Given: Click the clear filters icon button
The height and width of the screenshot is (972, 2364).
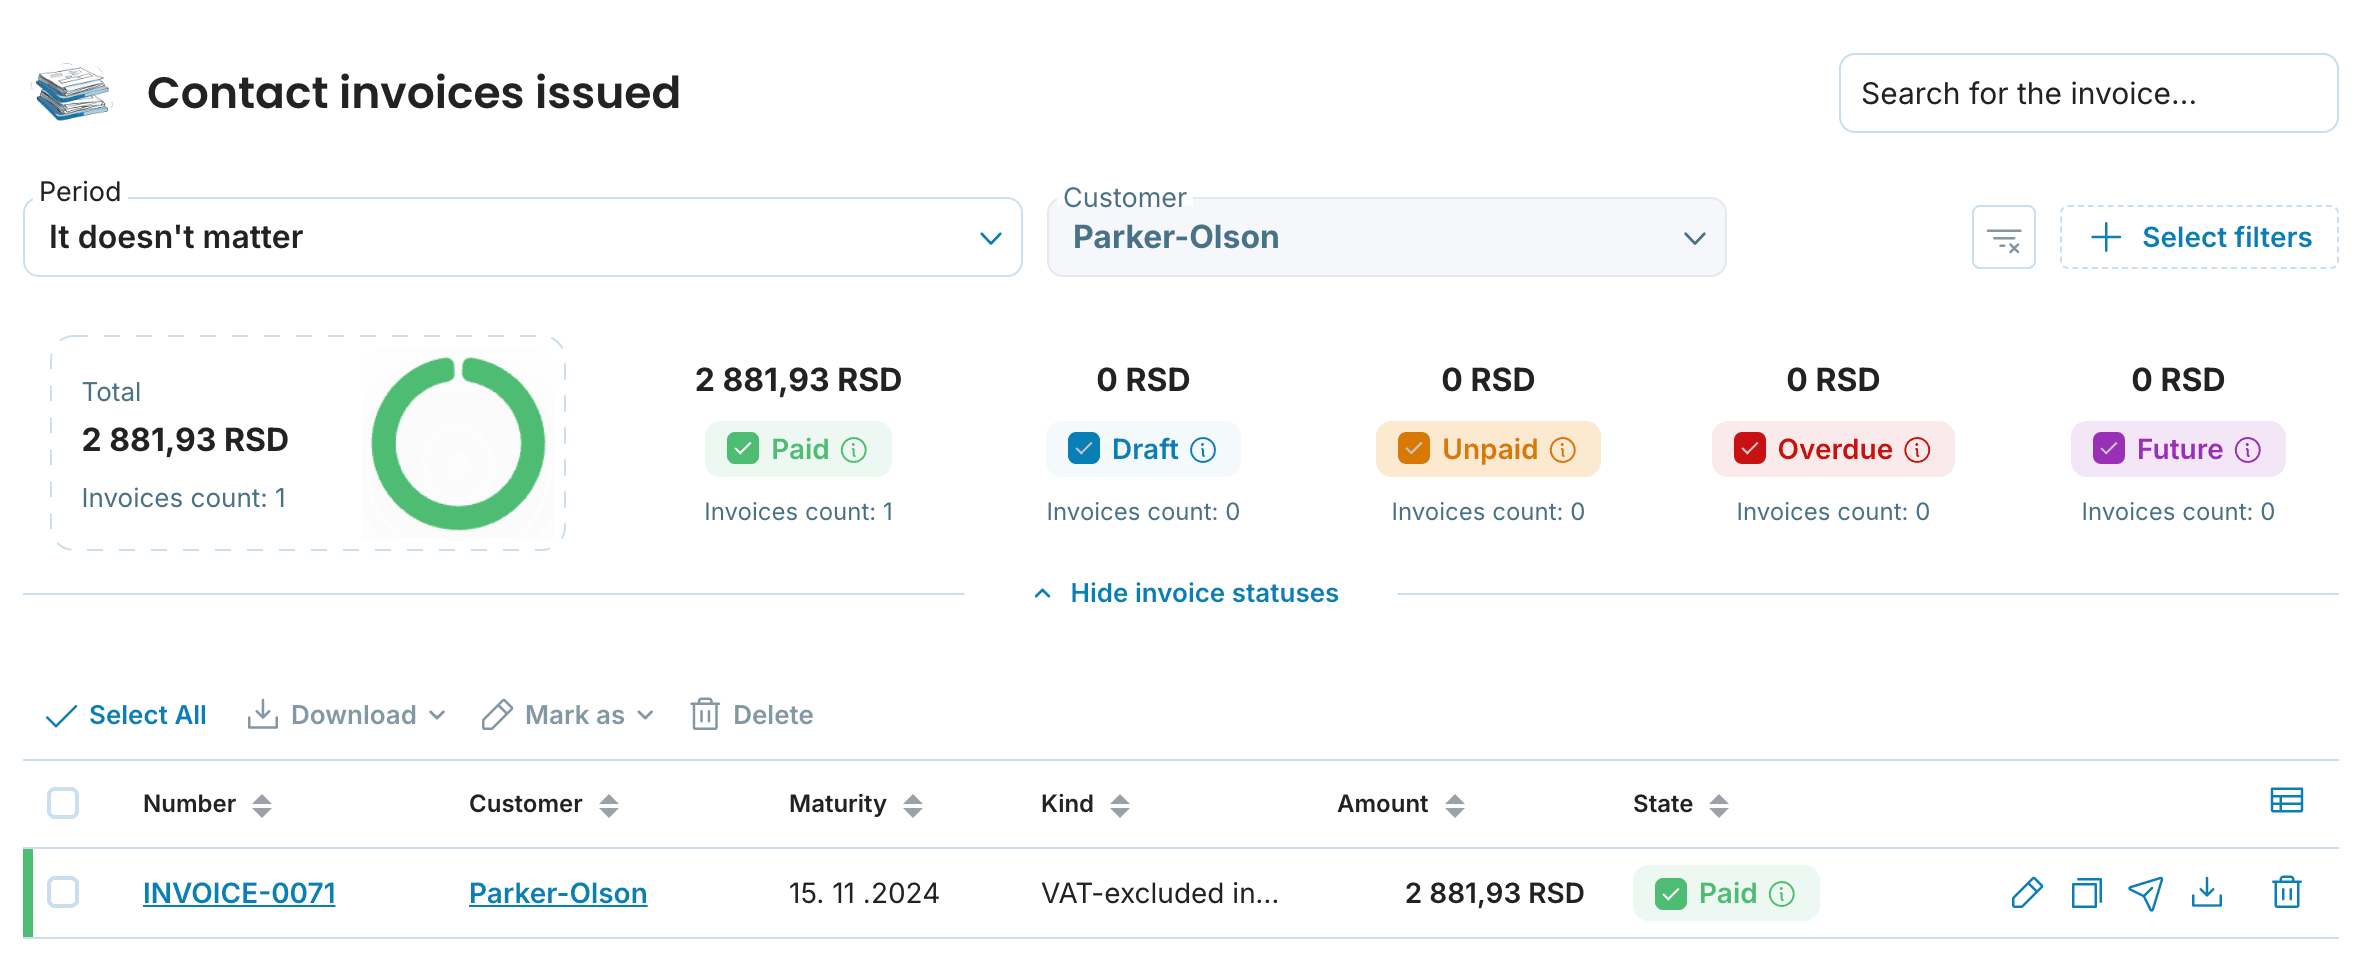Looking at the screenshot, I should coord(2003,238).
